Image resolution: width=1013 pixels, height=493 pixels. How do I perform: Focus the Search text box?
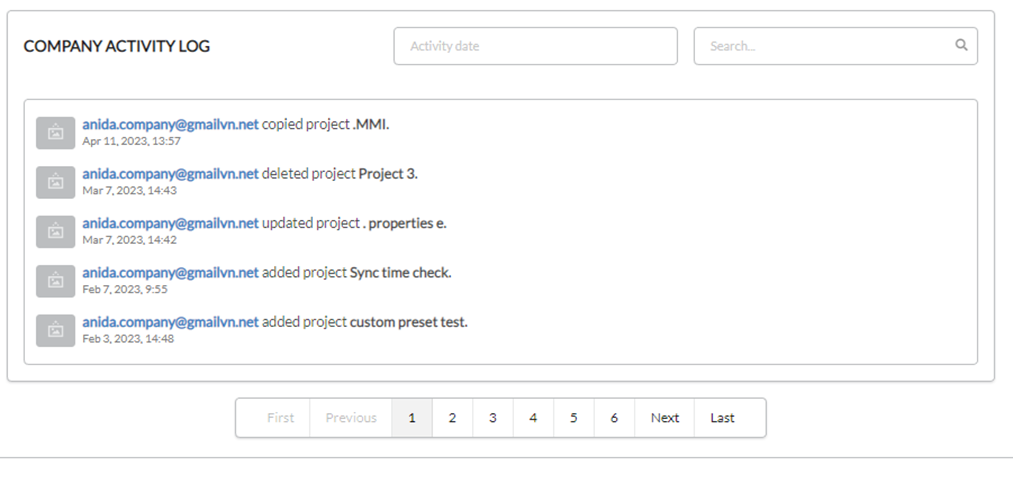(835, 46)
